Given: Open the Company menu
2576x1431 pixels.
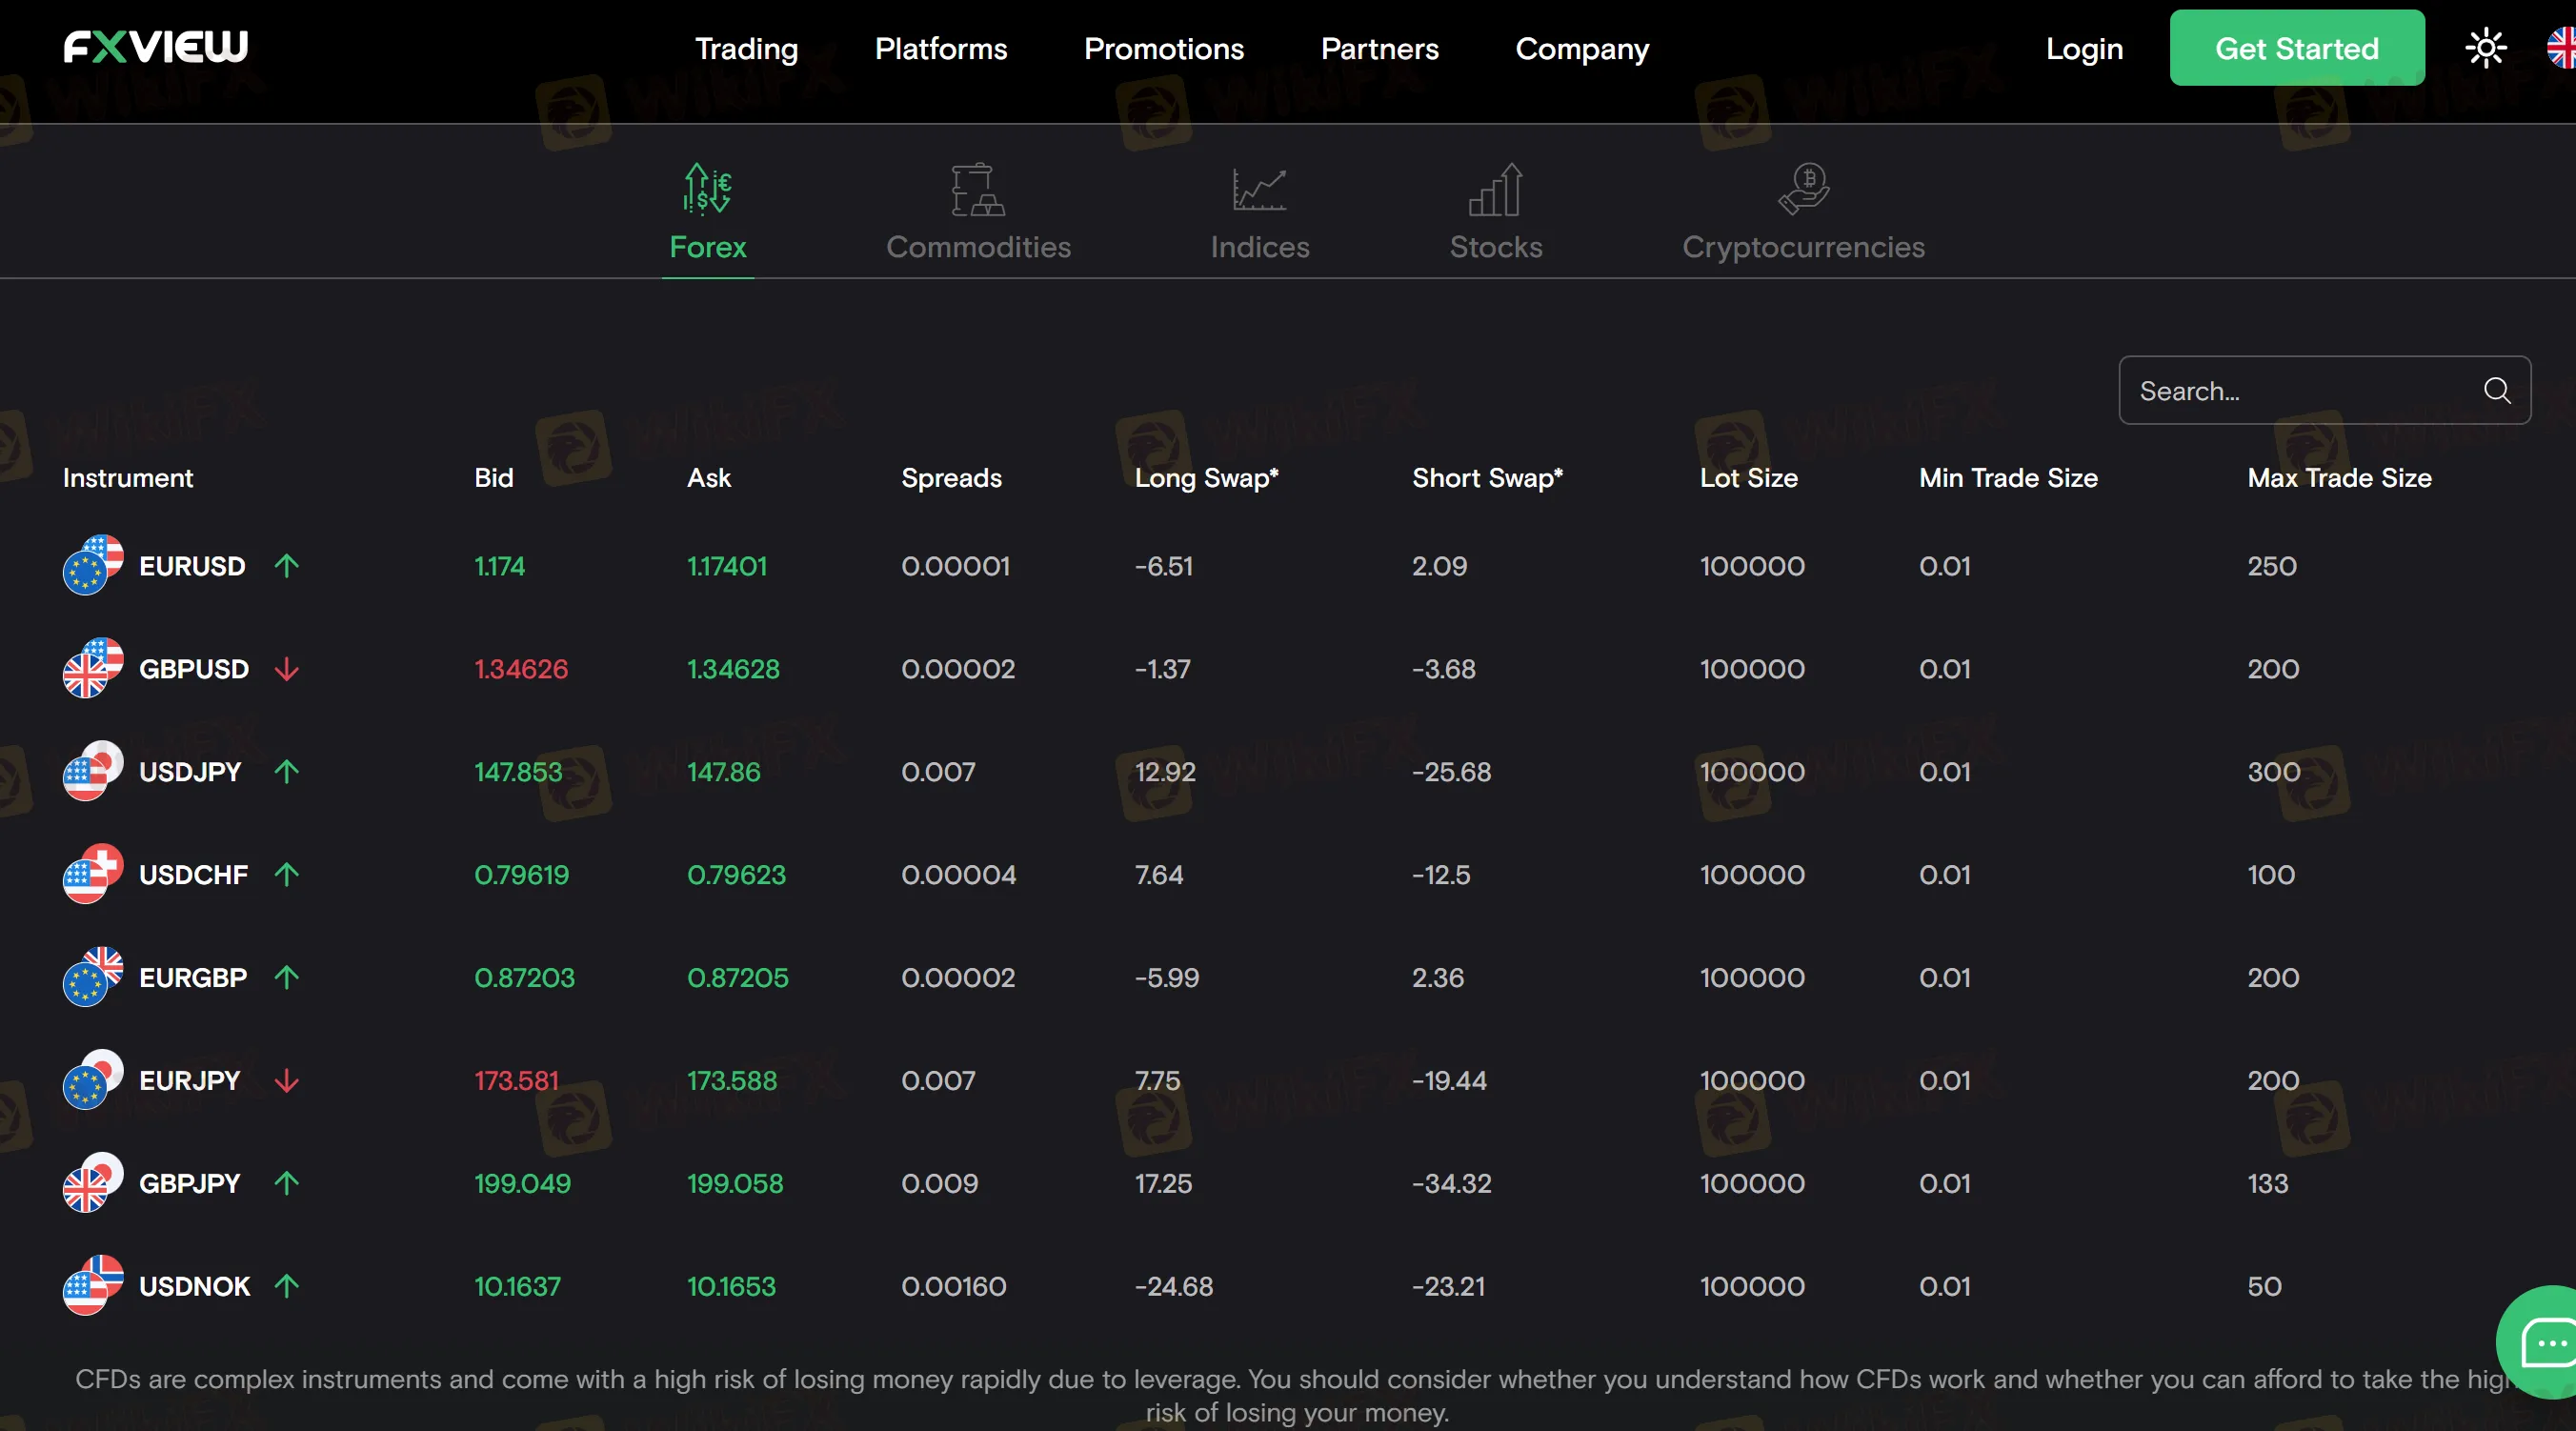Looking at the screenshot, I should [1582, 49].
